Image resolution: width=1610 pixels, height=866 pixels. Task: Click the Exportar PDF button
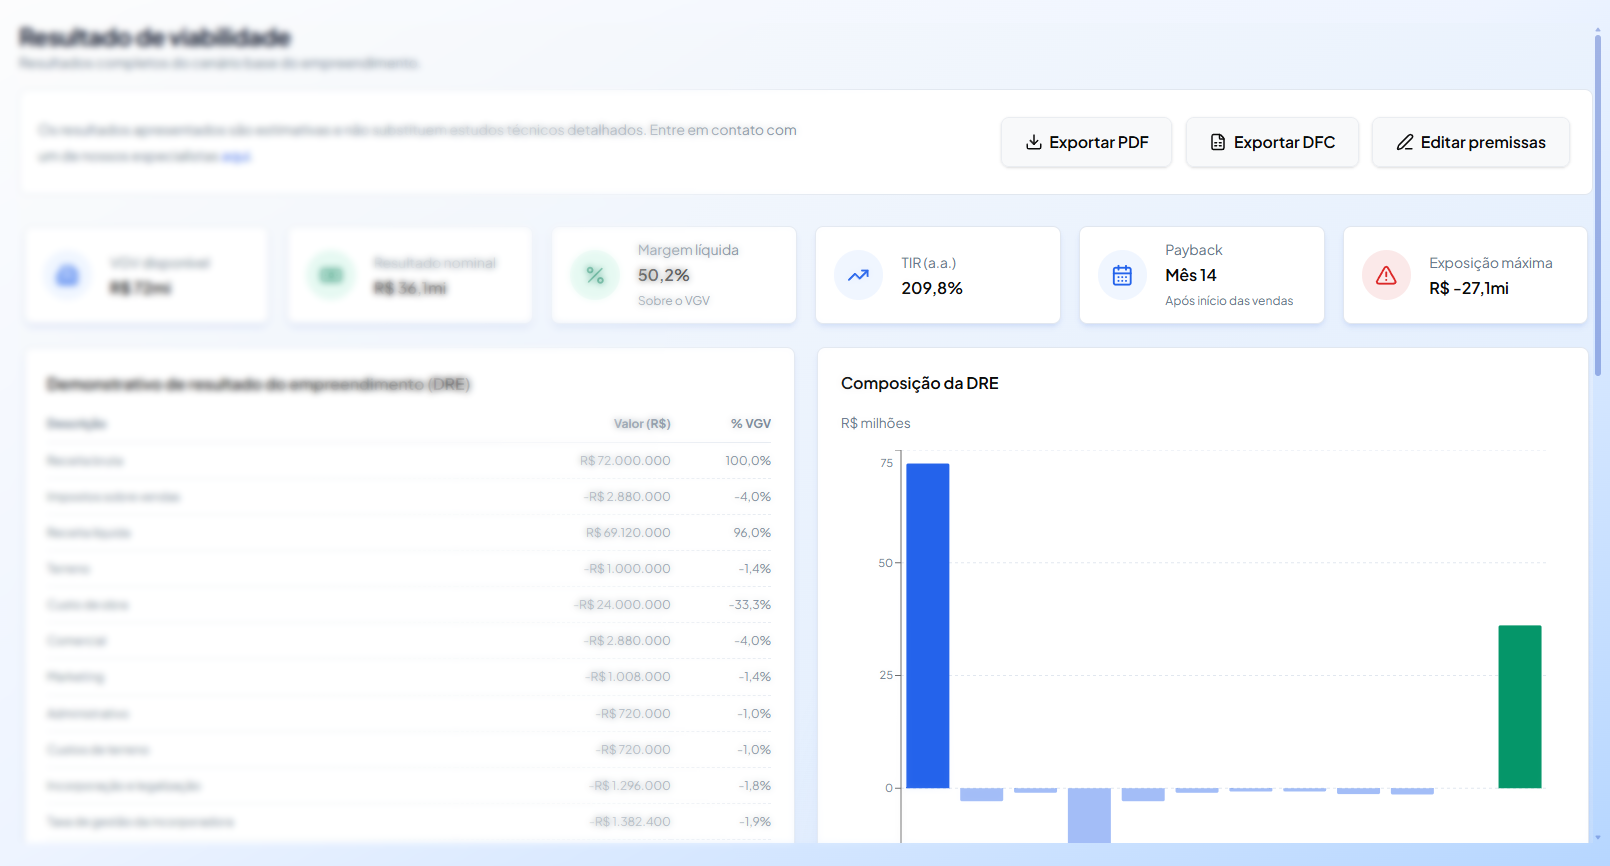[1086, 142]
